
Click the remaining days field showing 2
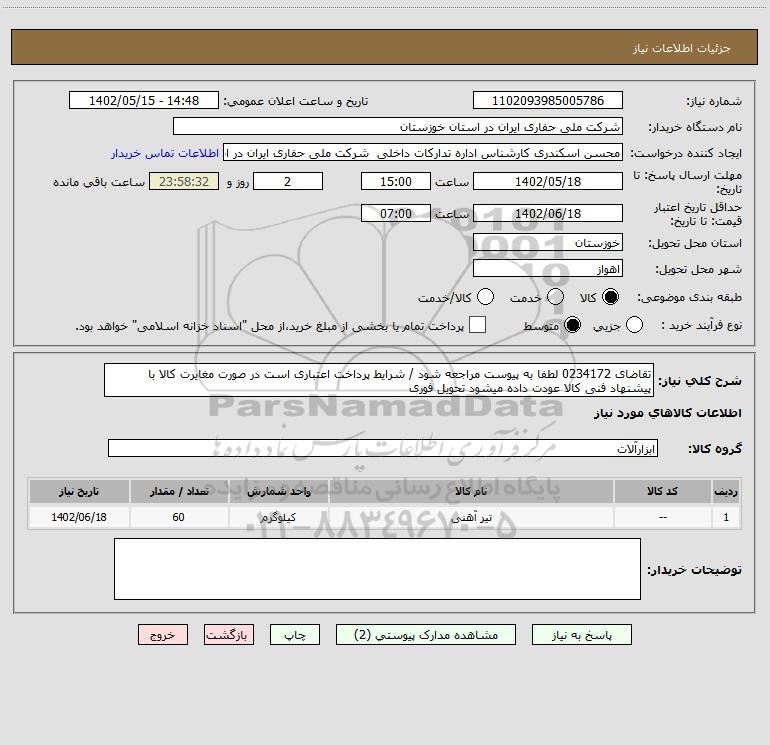click(x=288, y=181)
